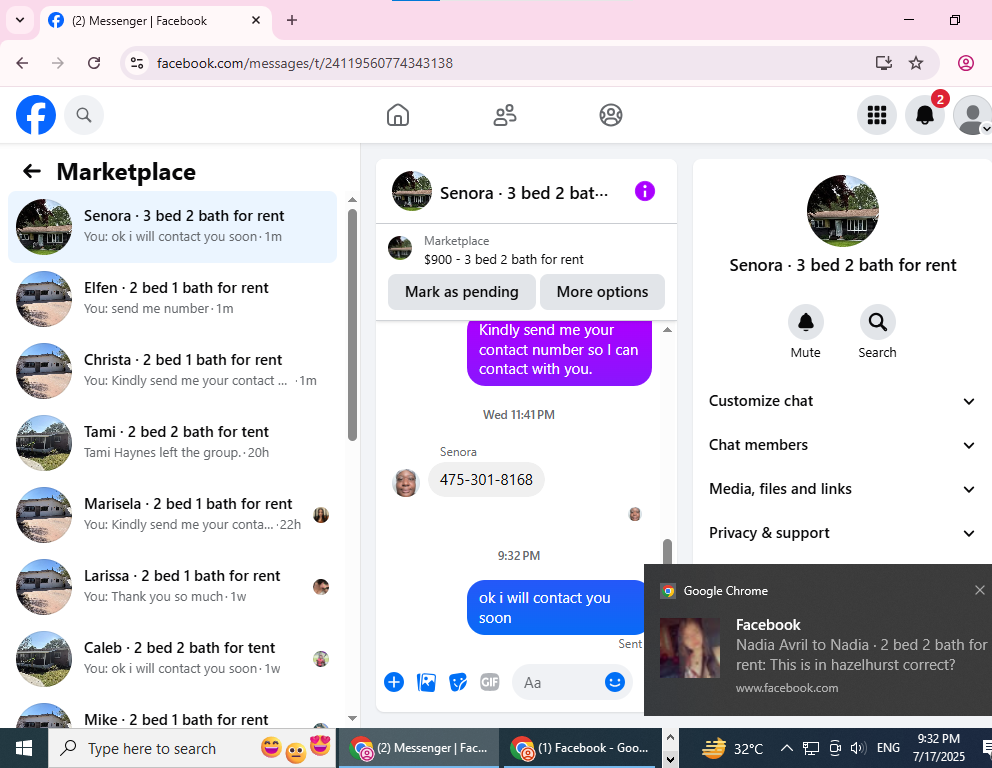Show hidden system tray icons chevron
This screenshot has height=768, width=992.
pos(786,748)
